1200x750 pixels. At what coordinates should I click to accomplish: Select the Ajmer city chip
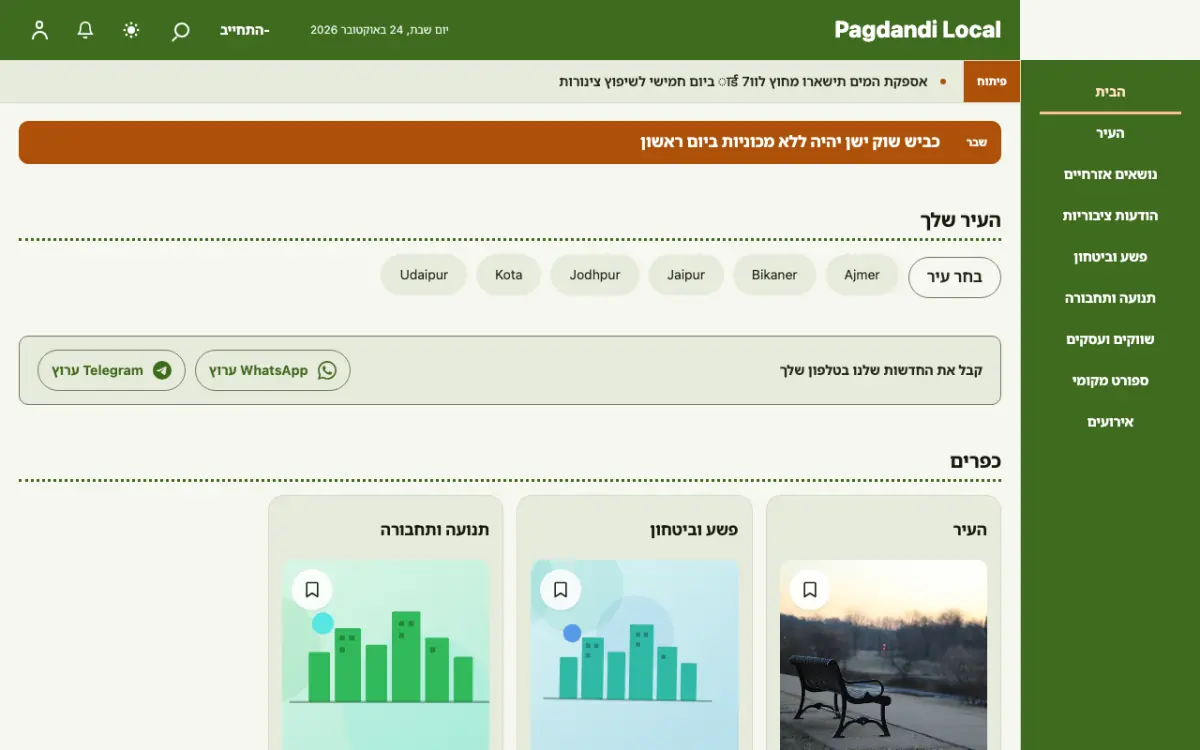pos(862,275)
